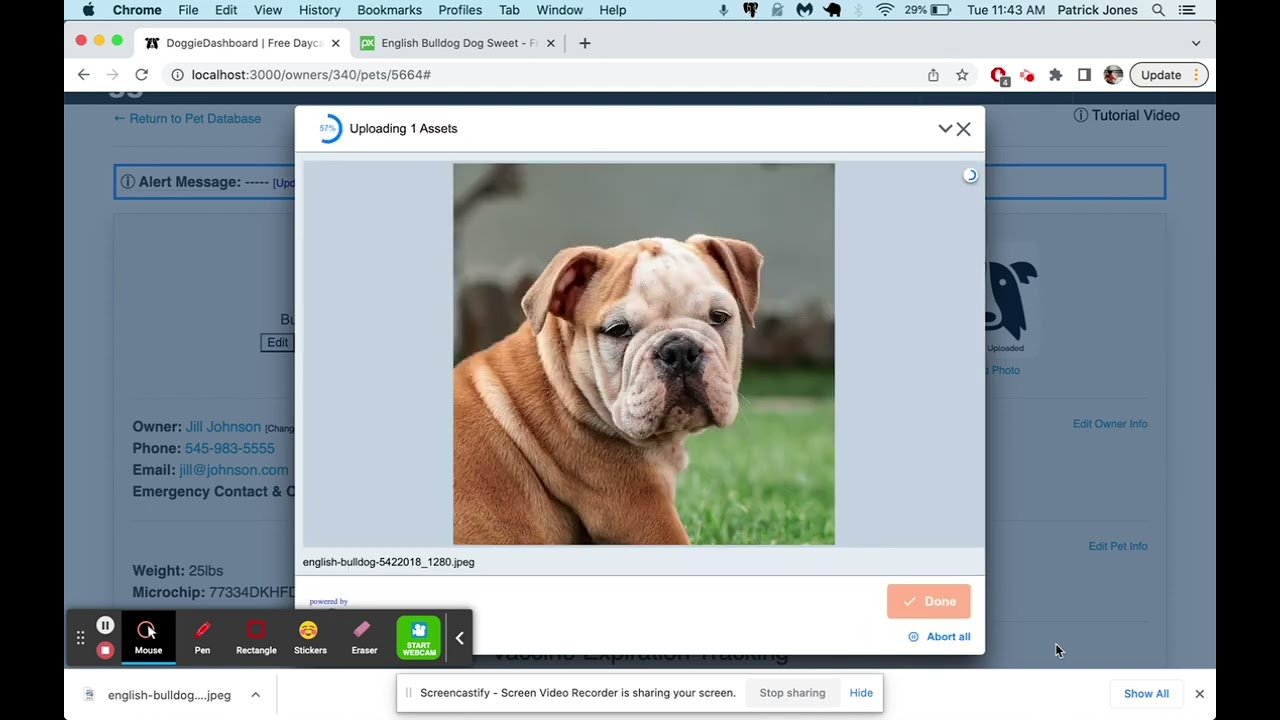The width and height of the screenshot is (1280, 720).
Task: Close the English Bulldog tab
Action: tap(550, 43)
